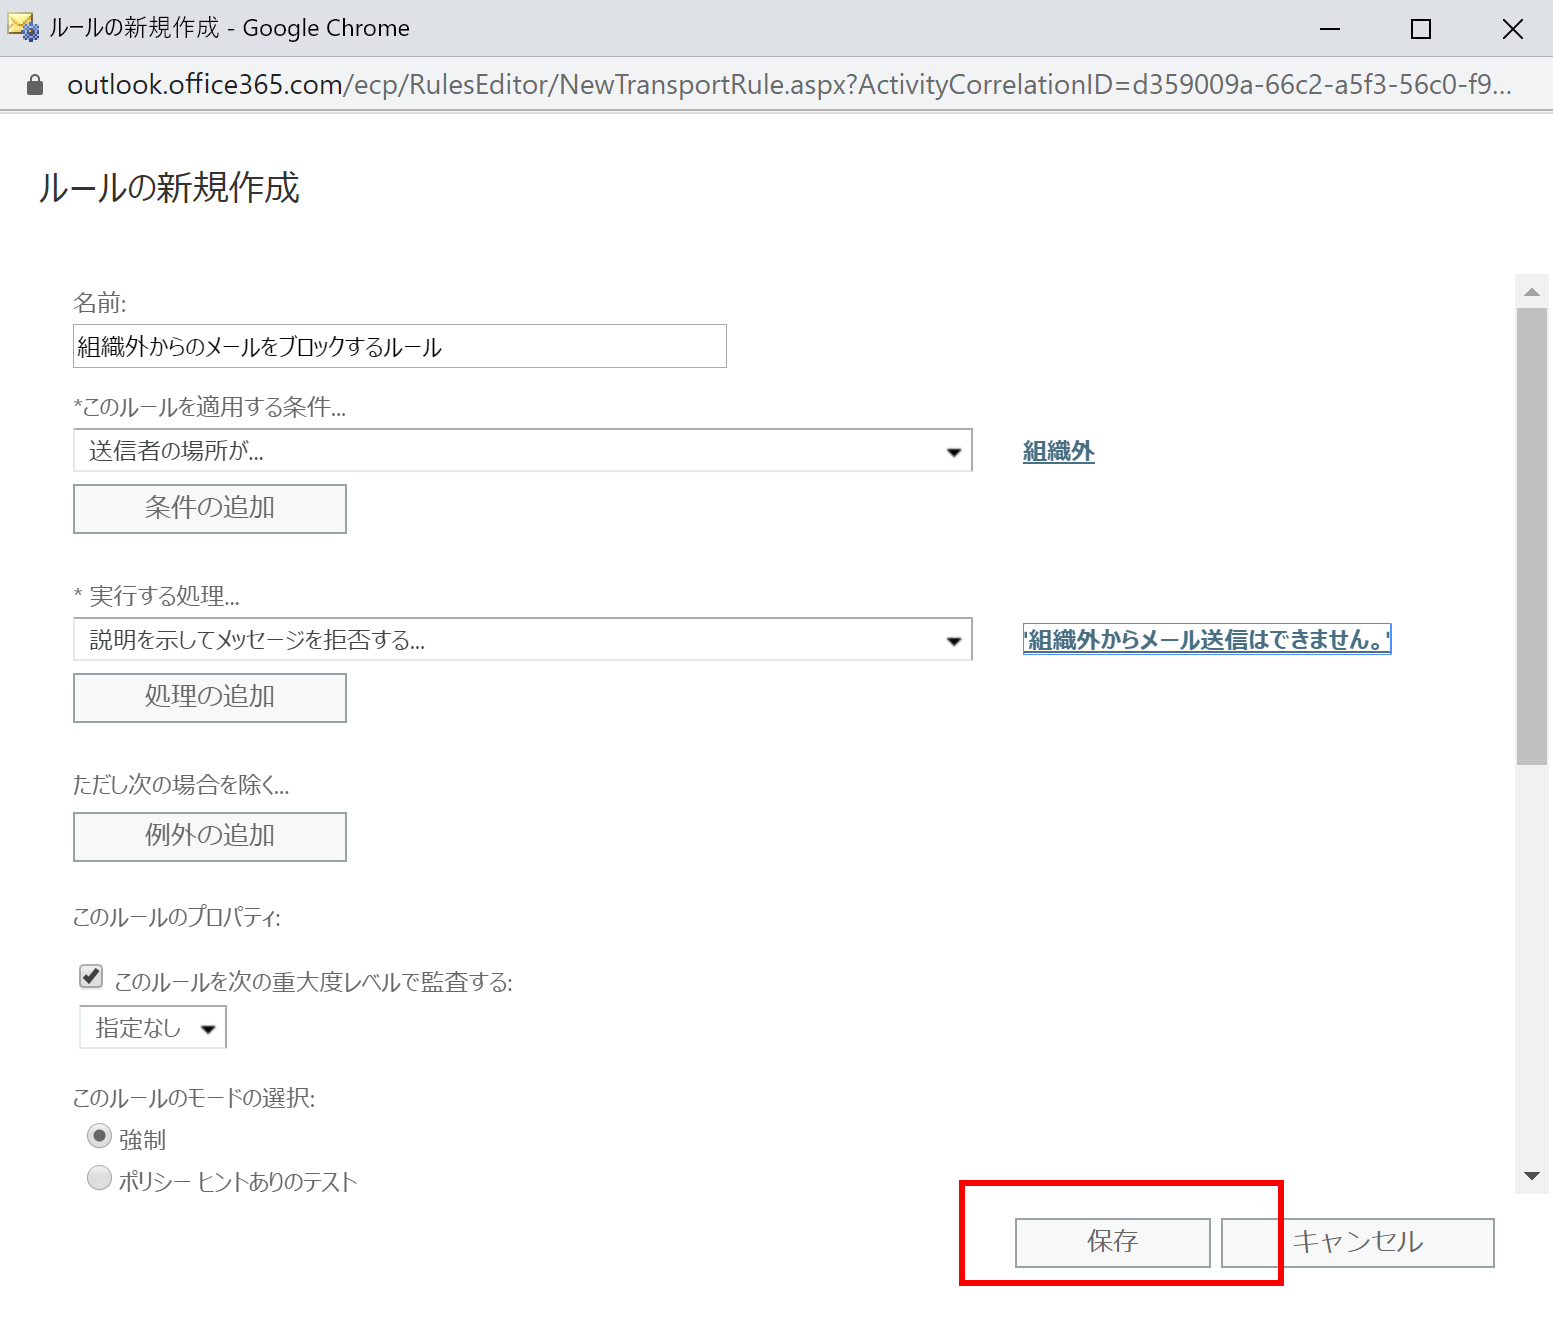Select ポリシー ヒントありのテスト radio button
This screenshot has height=1329, width=1553.
coord(99,1178)
